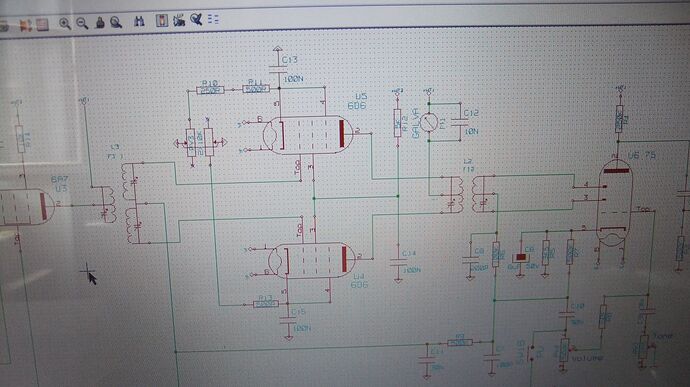Image resolution: width=690 pixels, height=387 pixels.
Task: Select the 10K dual potentiometer symbol
Action: [x=200, y=142]
